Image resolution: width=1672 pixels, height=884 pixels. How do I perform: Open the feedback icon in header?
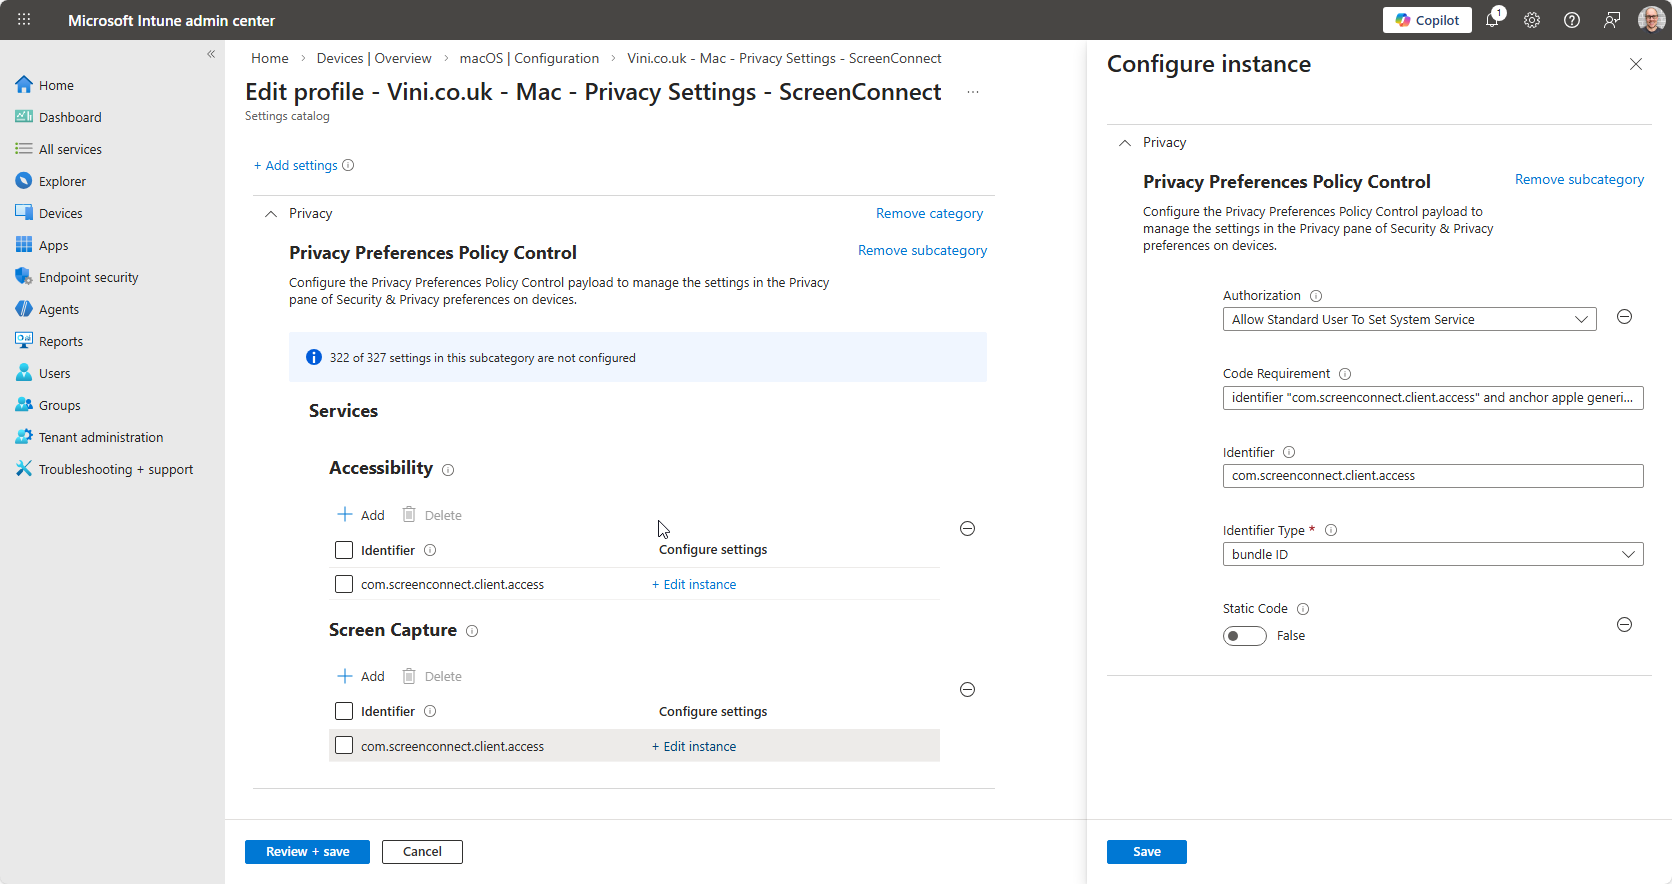tap(1612, 20)
